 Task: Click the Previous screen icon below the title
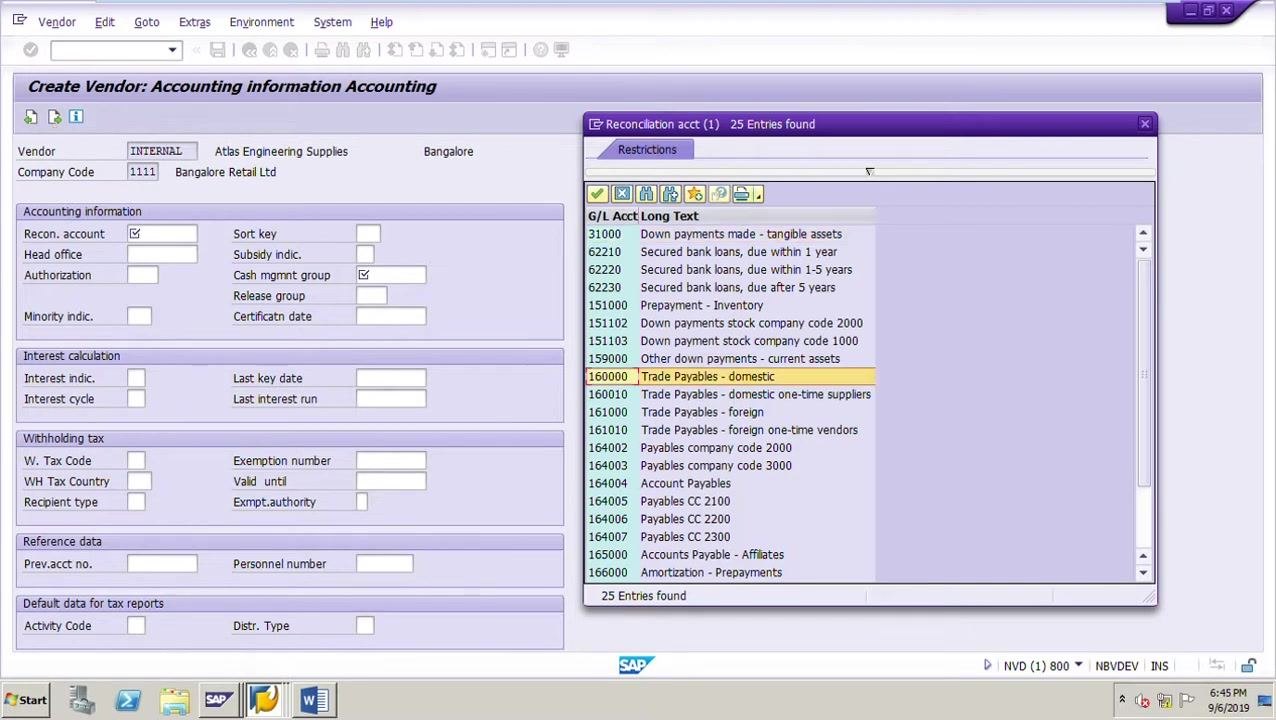coord(31,117)
